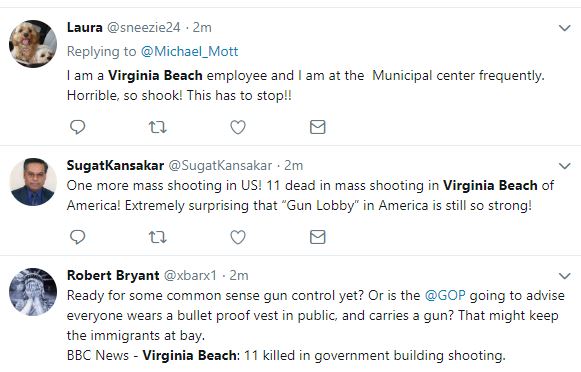Click Robert Bryant's statue avatar
The width and height of the screenshot is (581, 372).
pos(33,292)
